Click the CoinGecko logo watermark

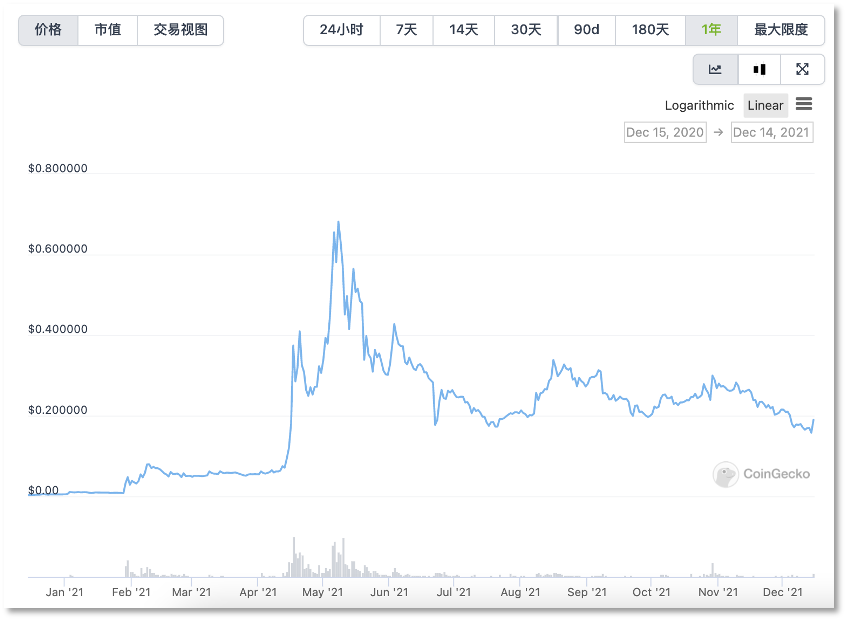click(762, 474)
